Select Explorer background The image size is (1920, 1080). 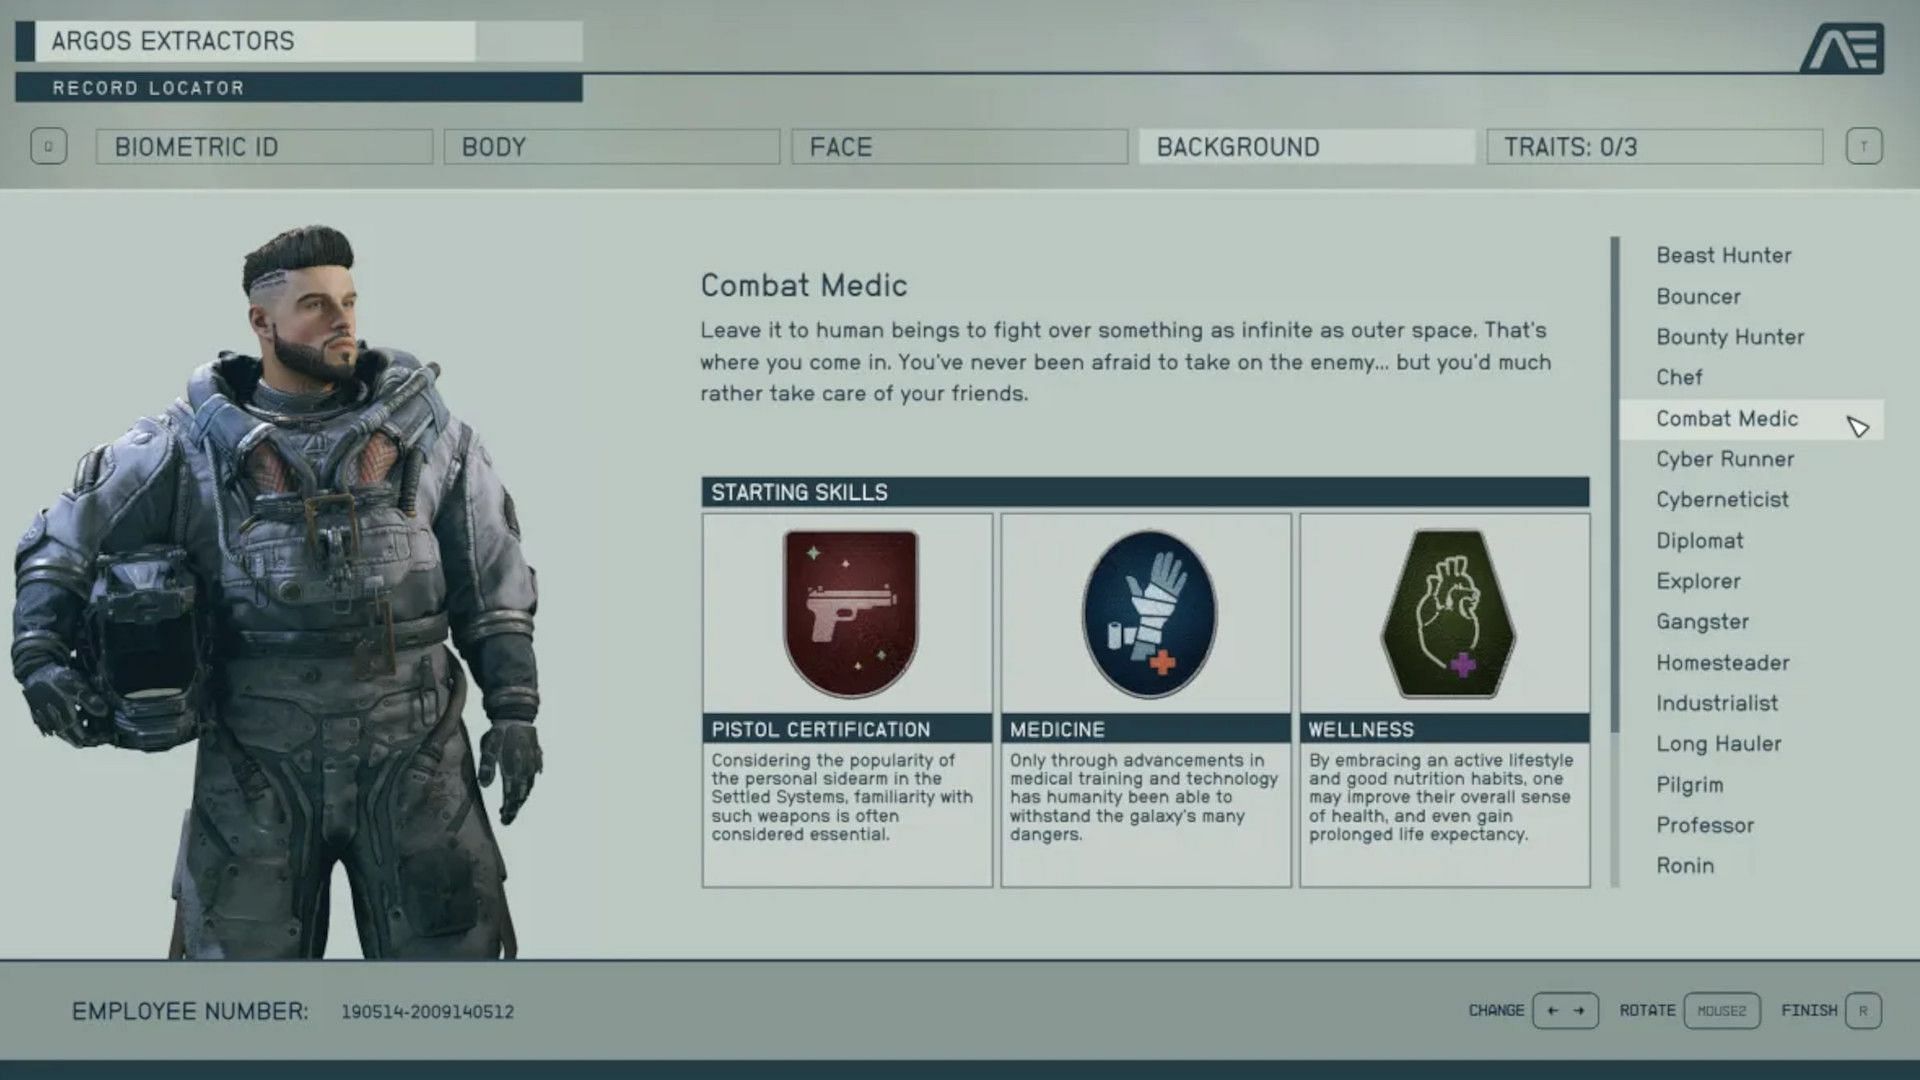click(1698, 580)
